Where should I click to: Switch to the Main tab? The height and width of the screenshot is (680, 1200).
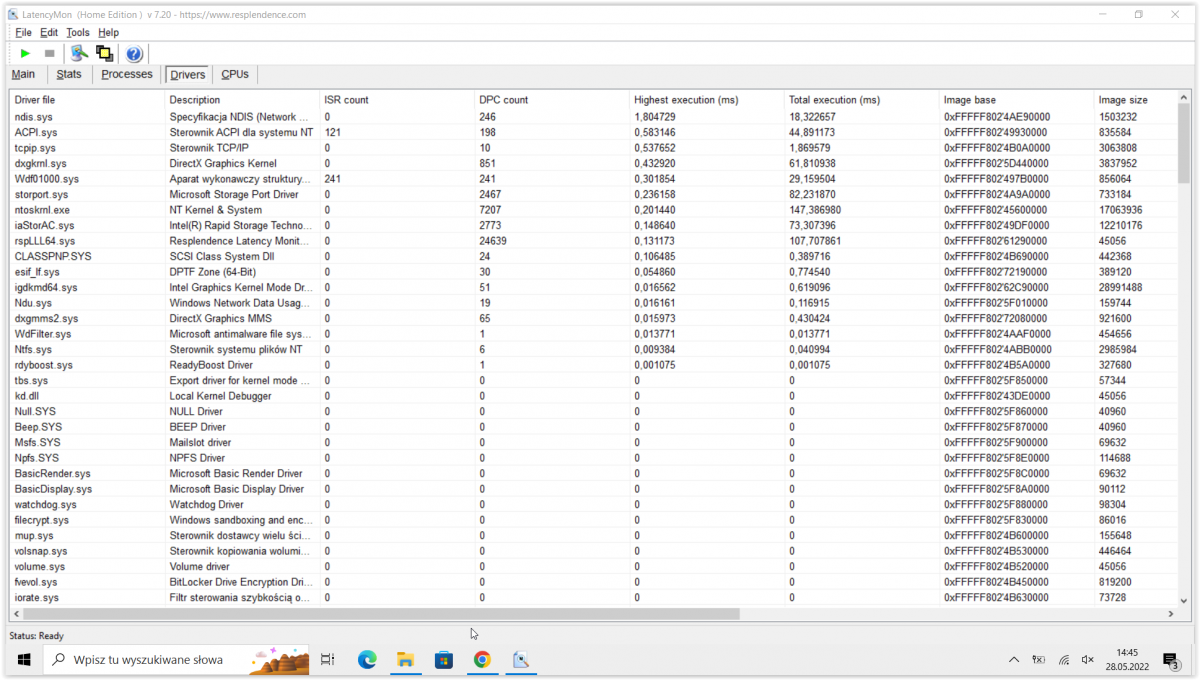click(x=23, y=75)
